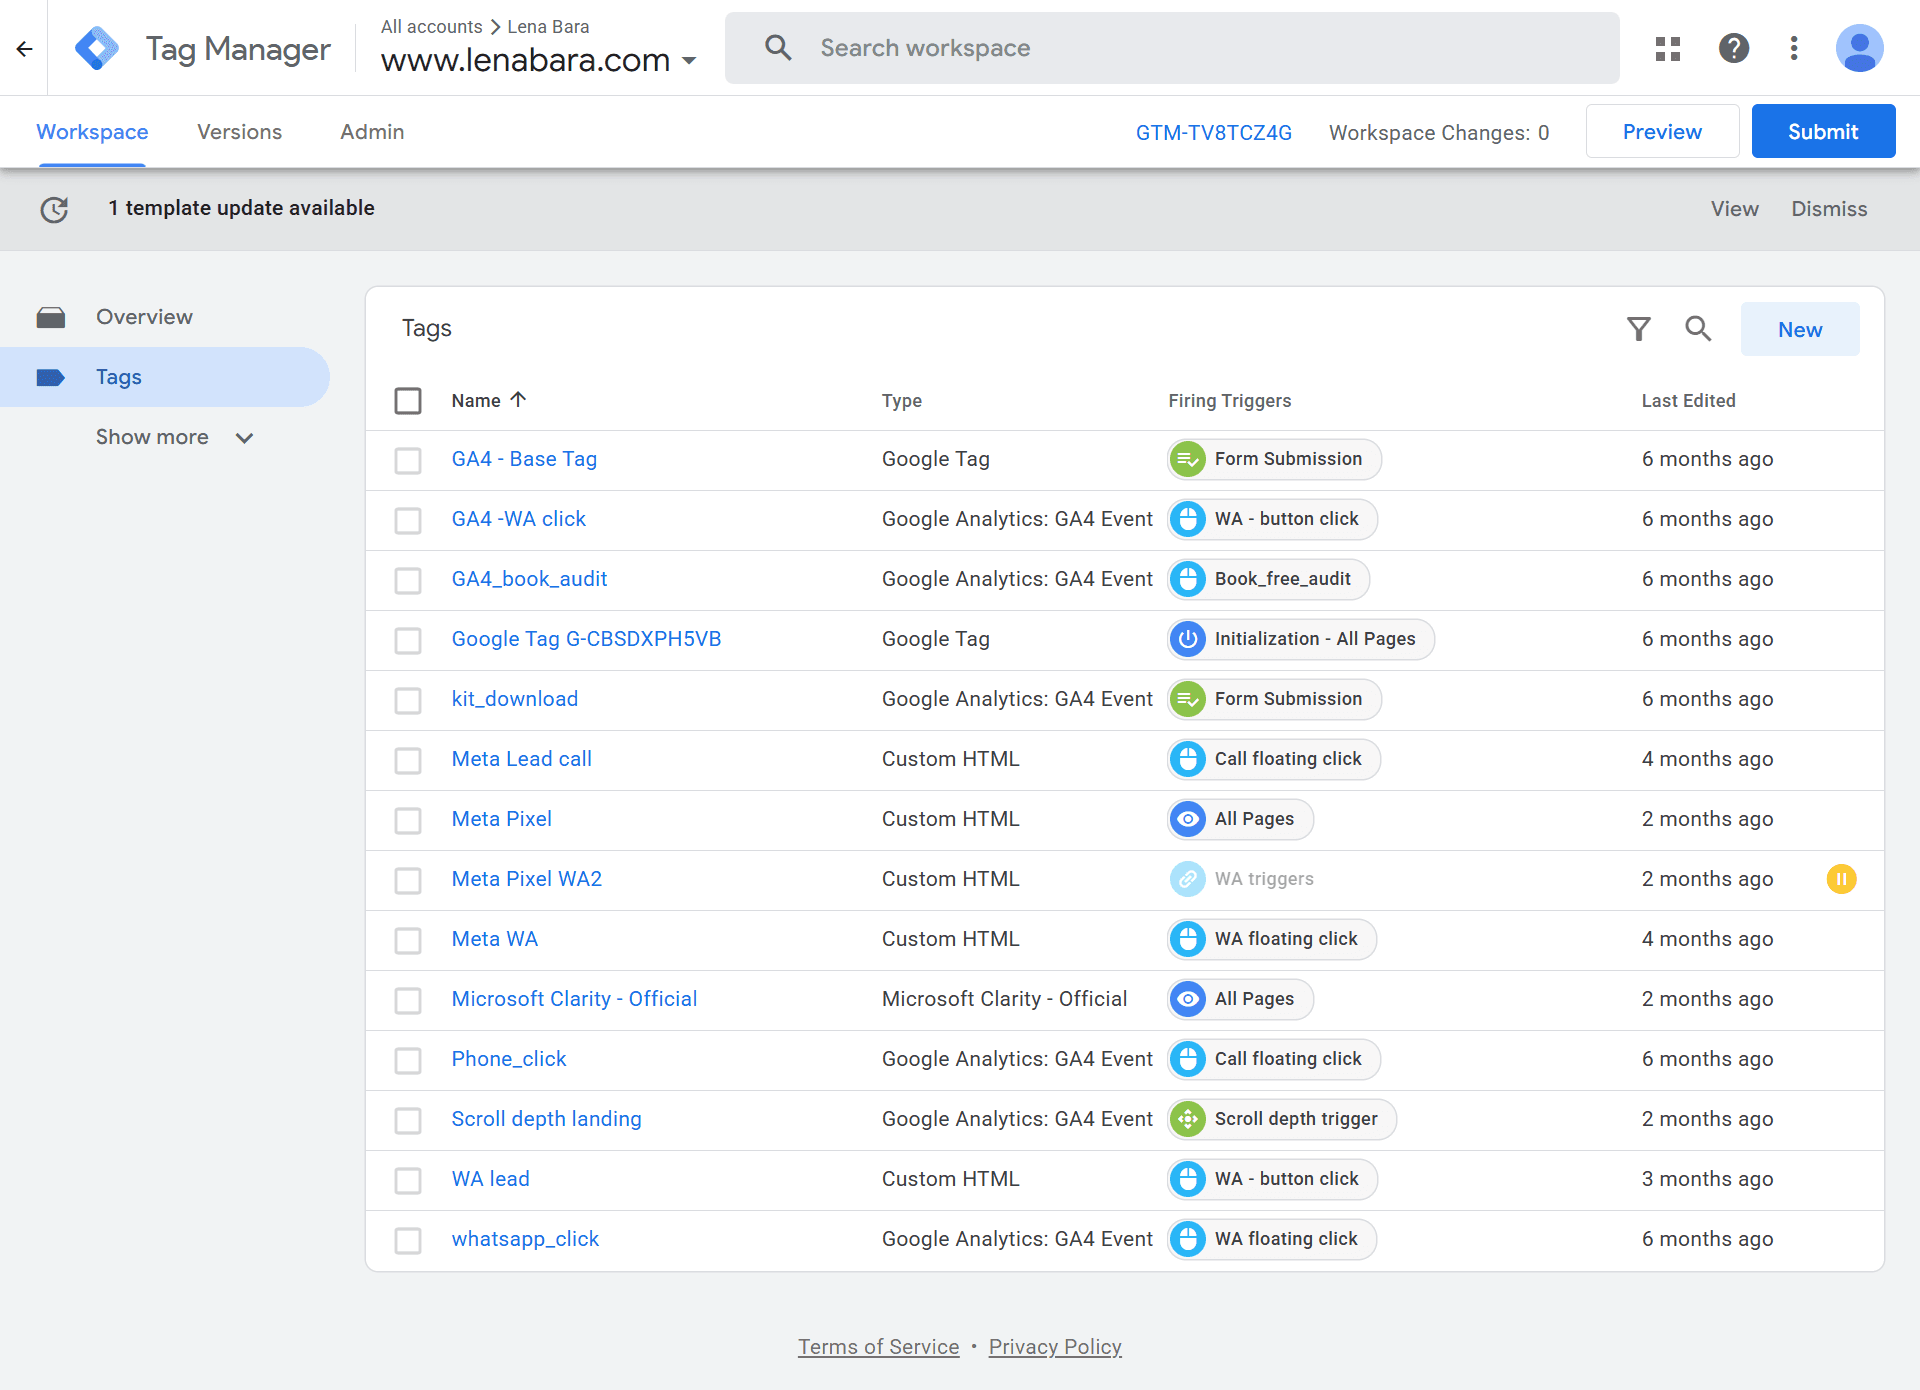Click WA floating click trigger on Meta WA row
The image size is (1920, 1390).
coord(1272,939)
